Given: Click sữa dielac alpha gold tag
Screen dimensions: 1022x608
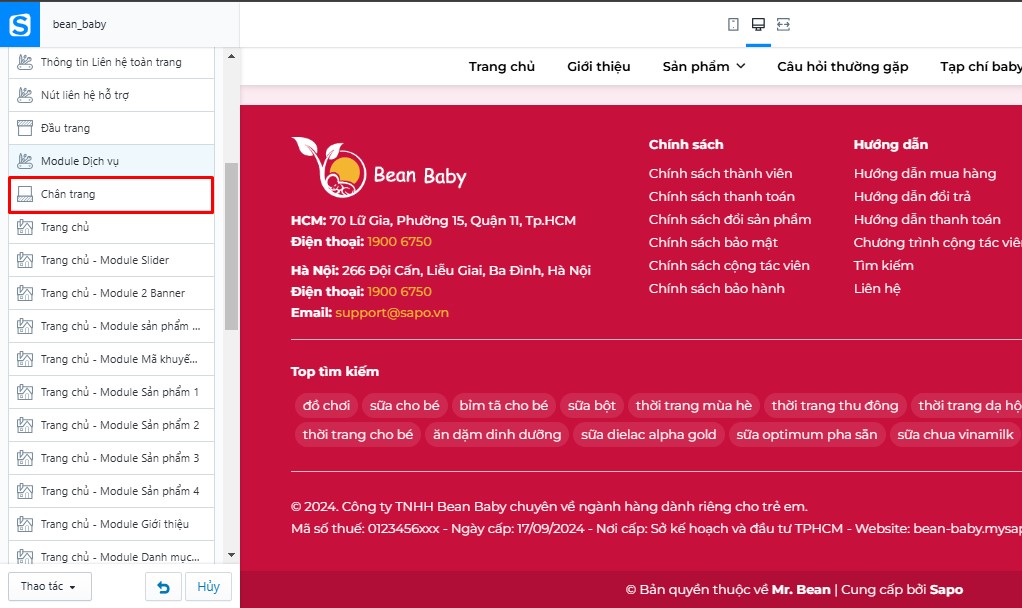Looking at the screenshot, I should tap(649, 435).
